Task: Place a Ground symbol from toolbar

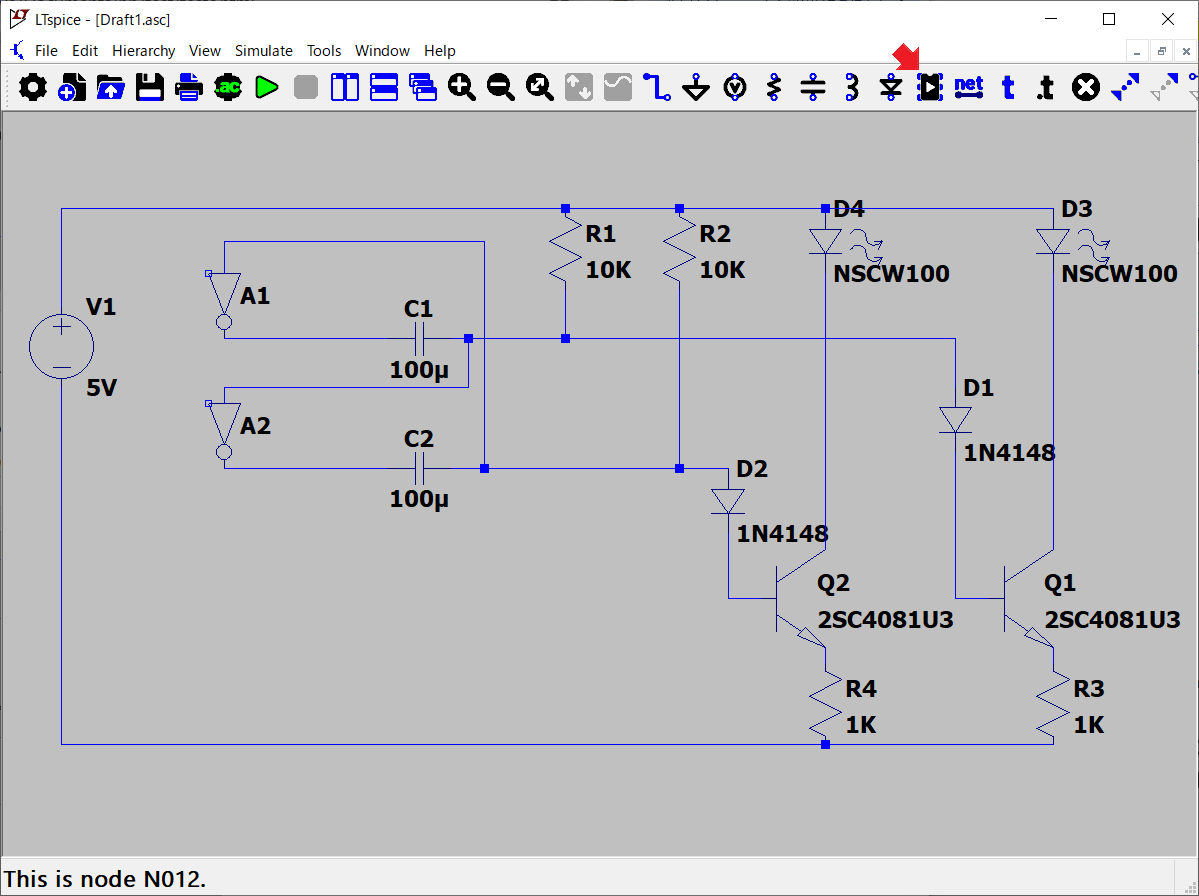Action: click(696, 88)
